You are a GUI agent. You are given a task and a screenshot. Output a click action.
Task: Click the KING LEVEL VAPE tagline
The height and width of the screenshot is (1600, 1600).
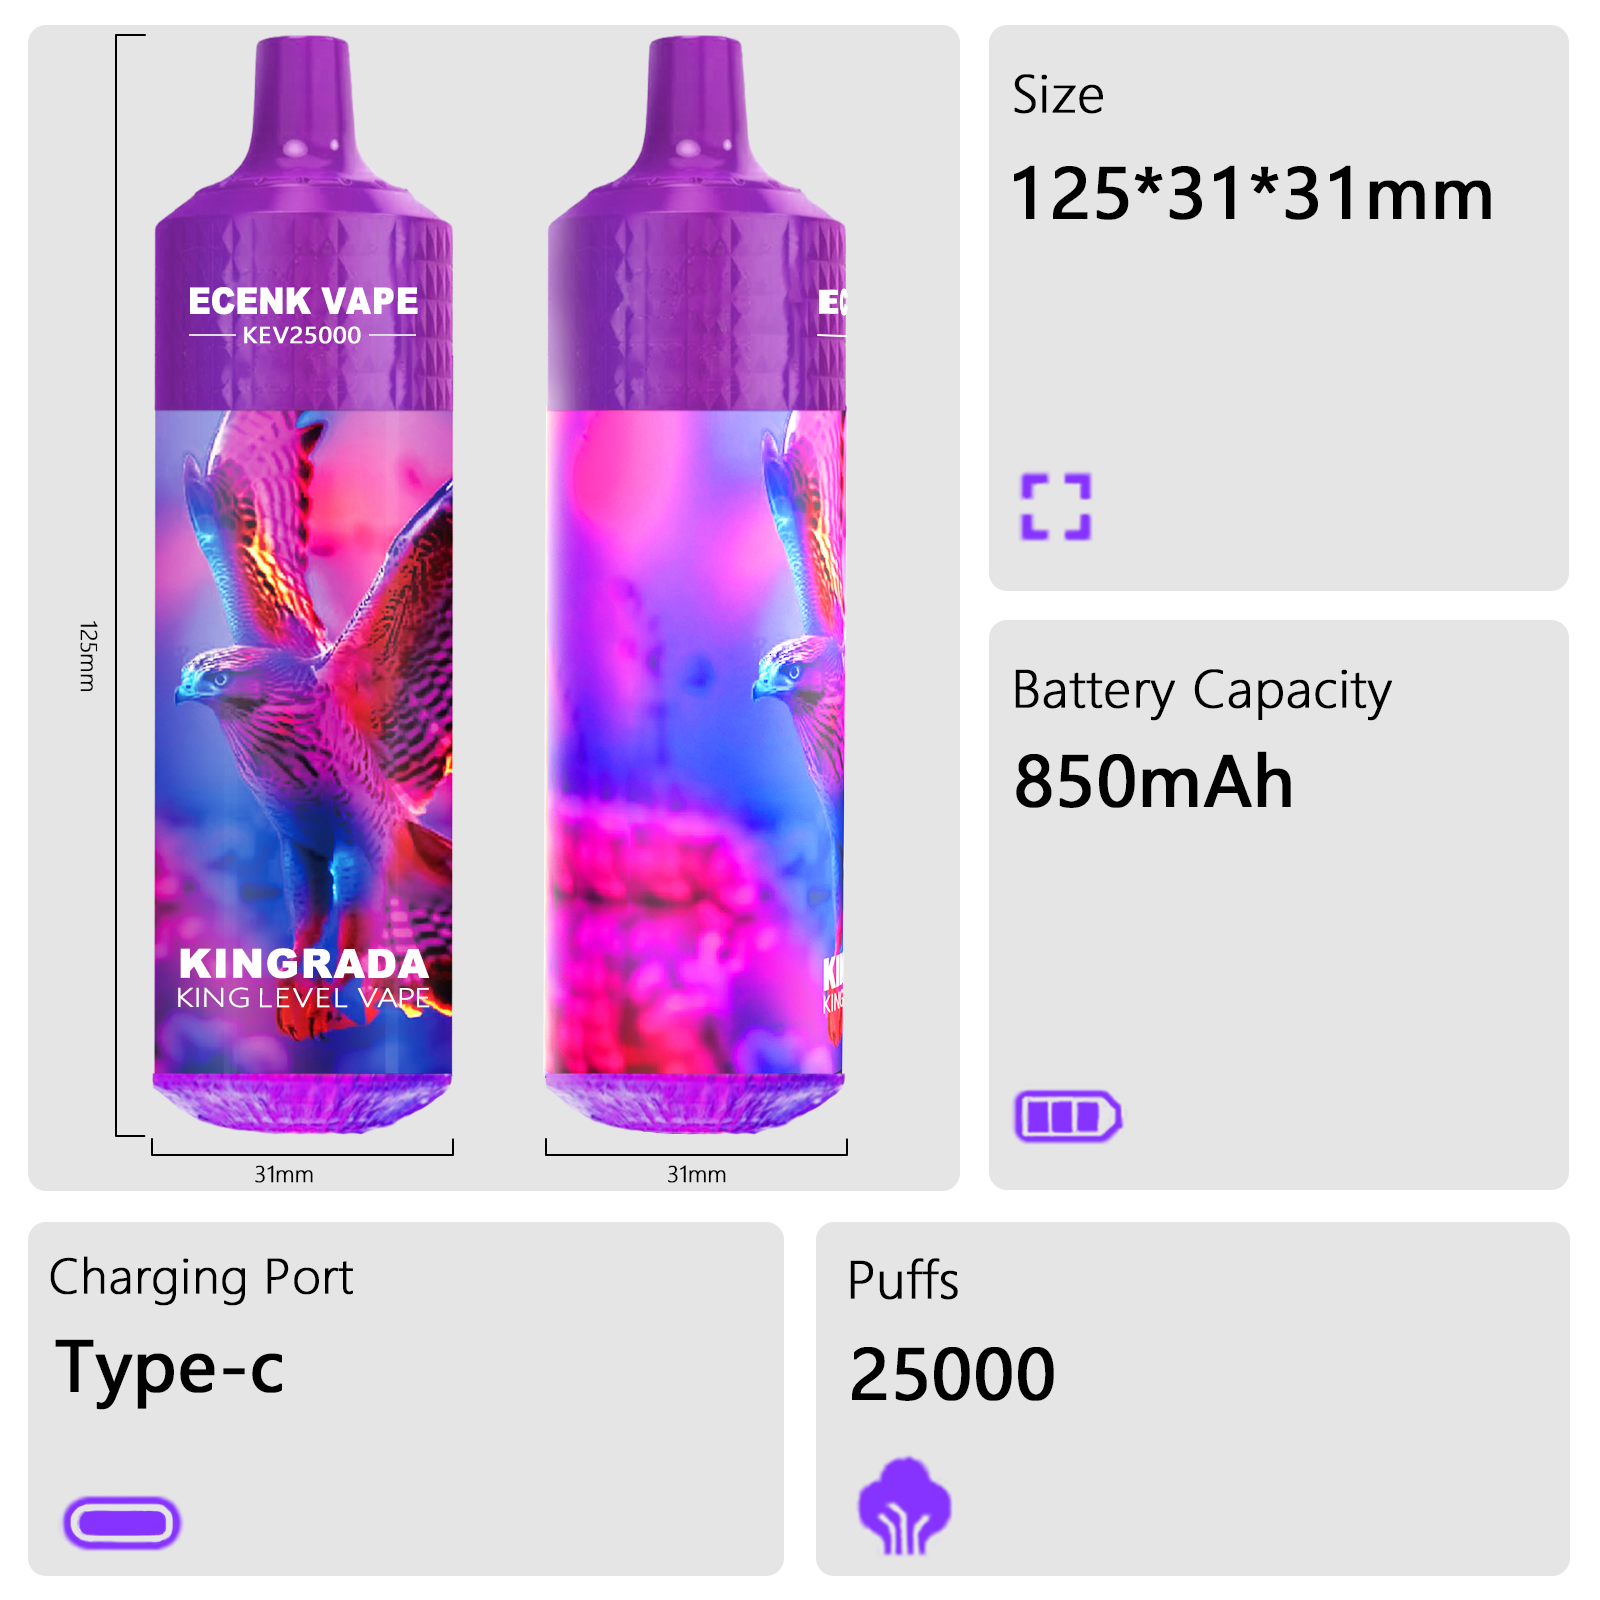303,998
